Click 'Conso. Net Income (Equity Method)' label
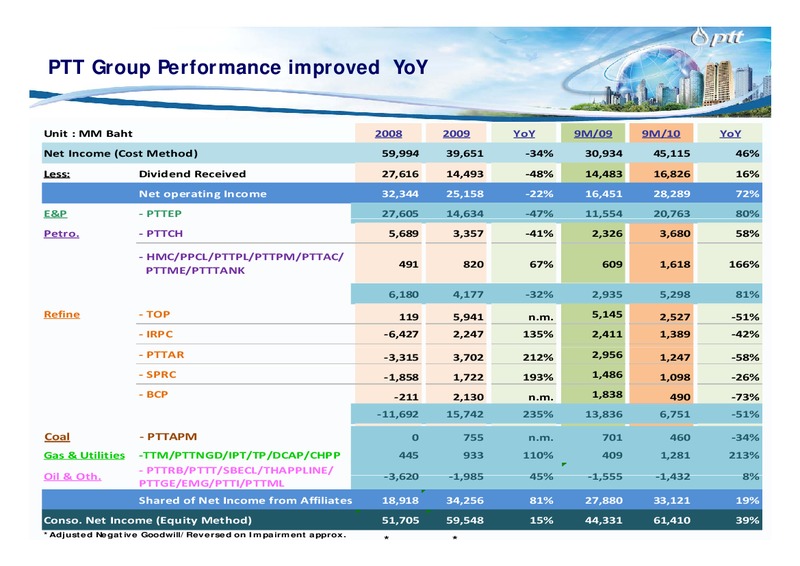The width and height of the screenshot is (800, 566). pyautogui.click(x=147, y=521)
